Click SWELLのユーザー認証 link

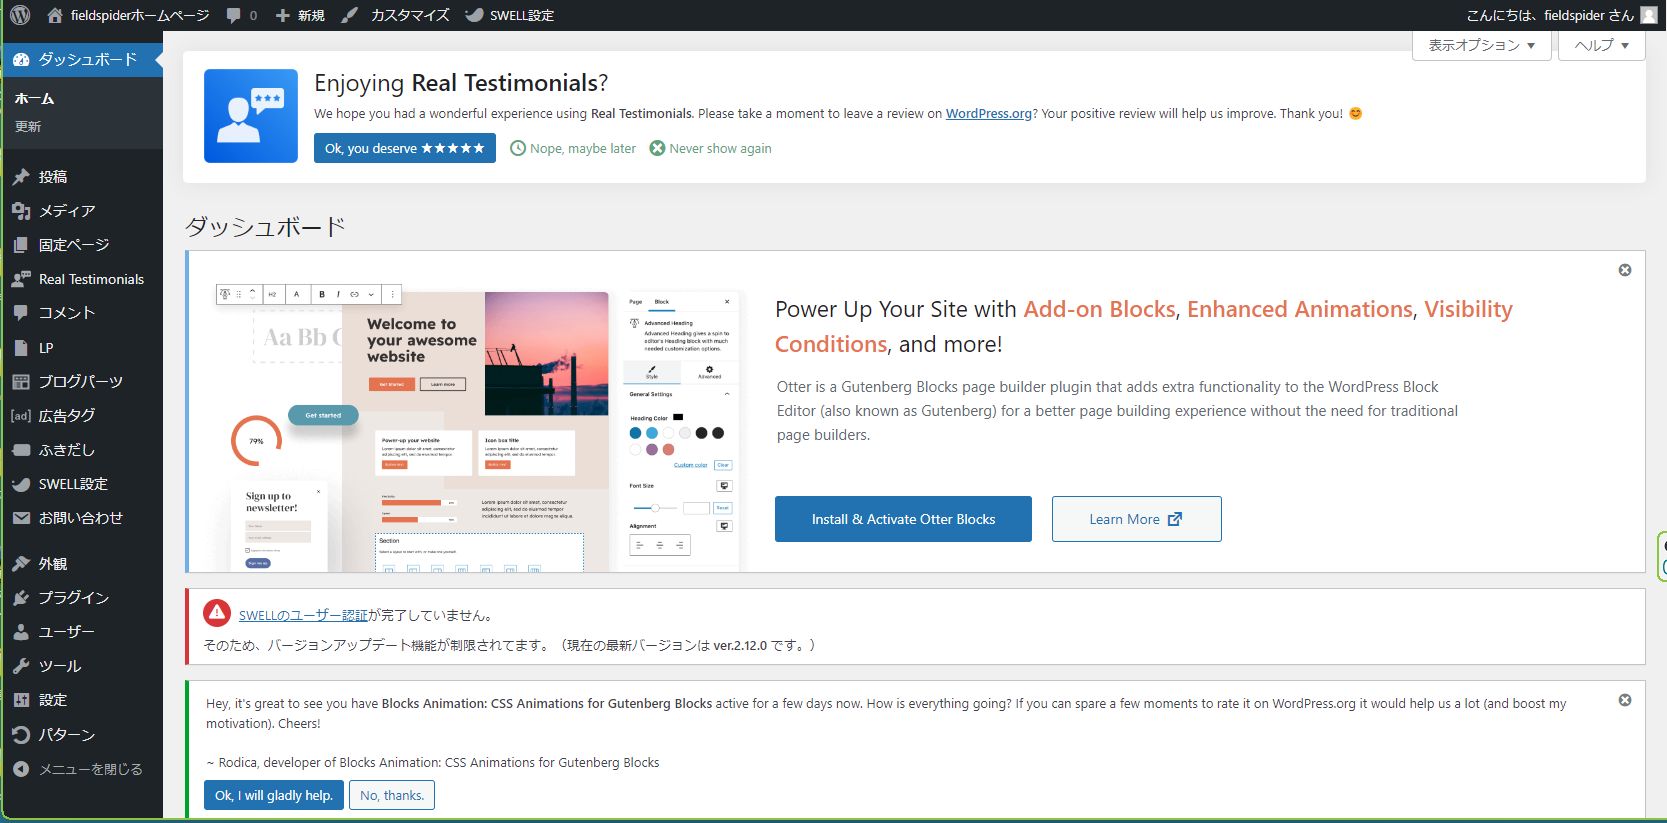(x=303, y=616)
